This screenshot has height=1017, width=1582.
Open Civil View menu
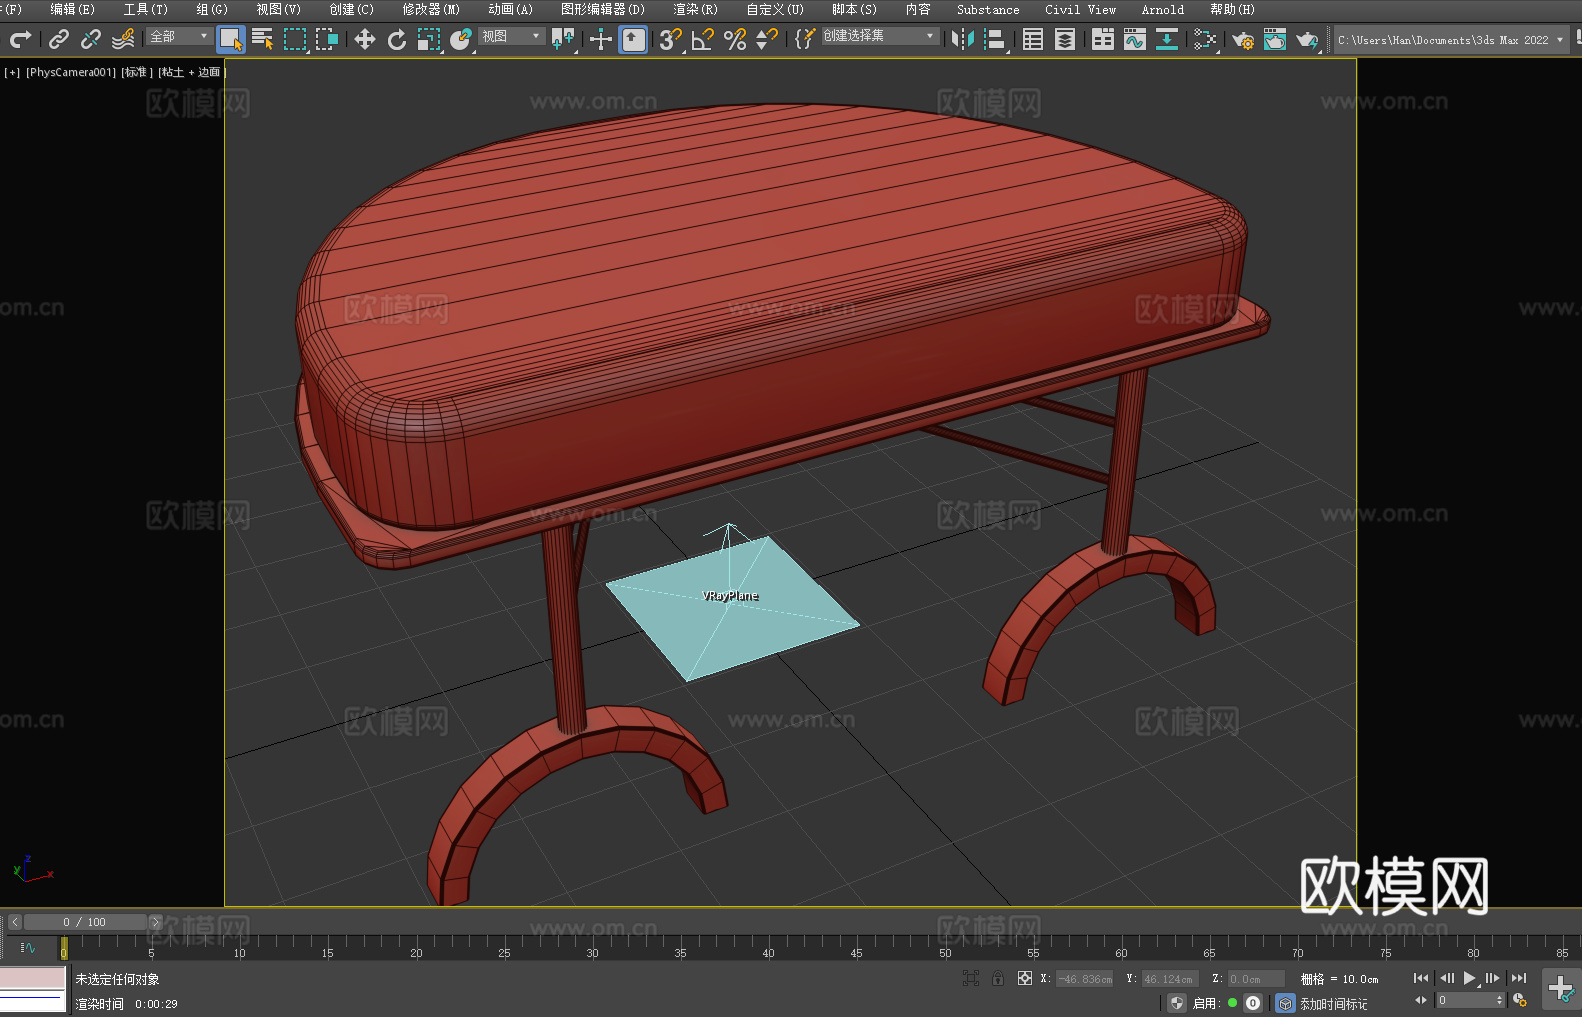pos(1080,9)
